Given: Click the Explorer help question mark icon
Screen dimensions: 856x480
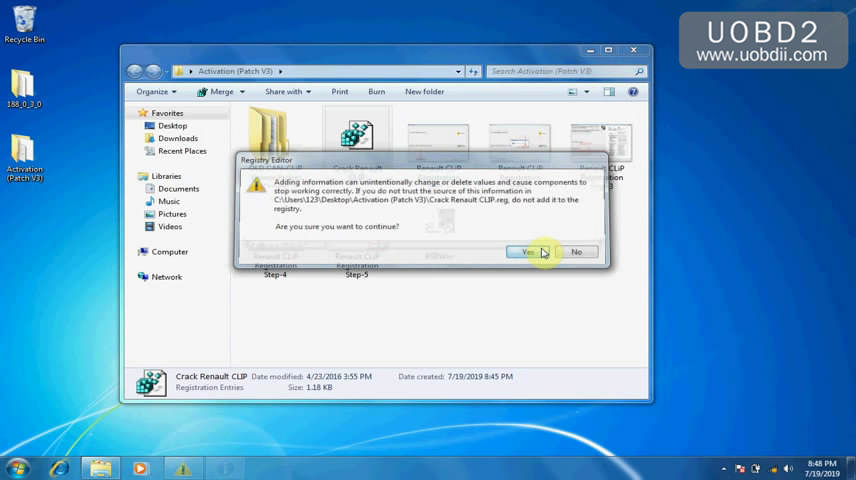Looking at the screenshot, I should pyautogui.click(x=633, y=92).
